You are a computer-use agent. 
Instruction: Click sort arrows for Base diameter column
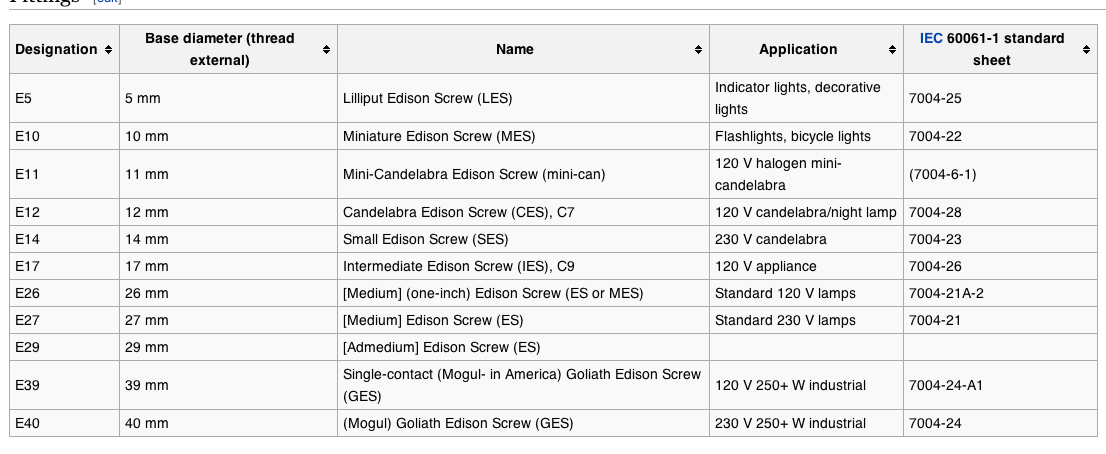[x=326, y=49]
